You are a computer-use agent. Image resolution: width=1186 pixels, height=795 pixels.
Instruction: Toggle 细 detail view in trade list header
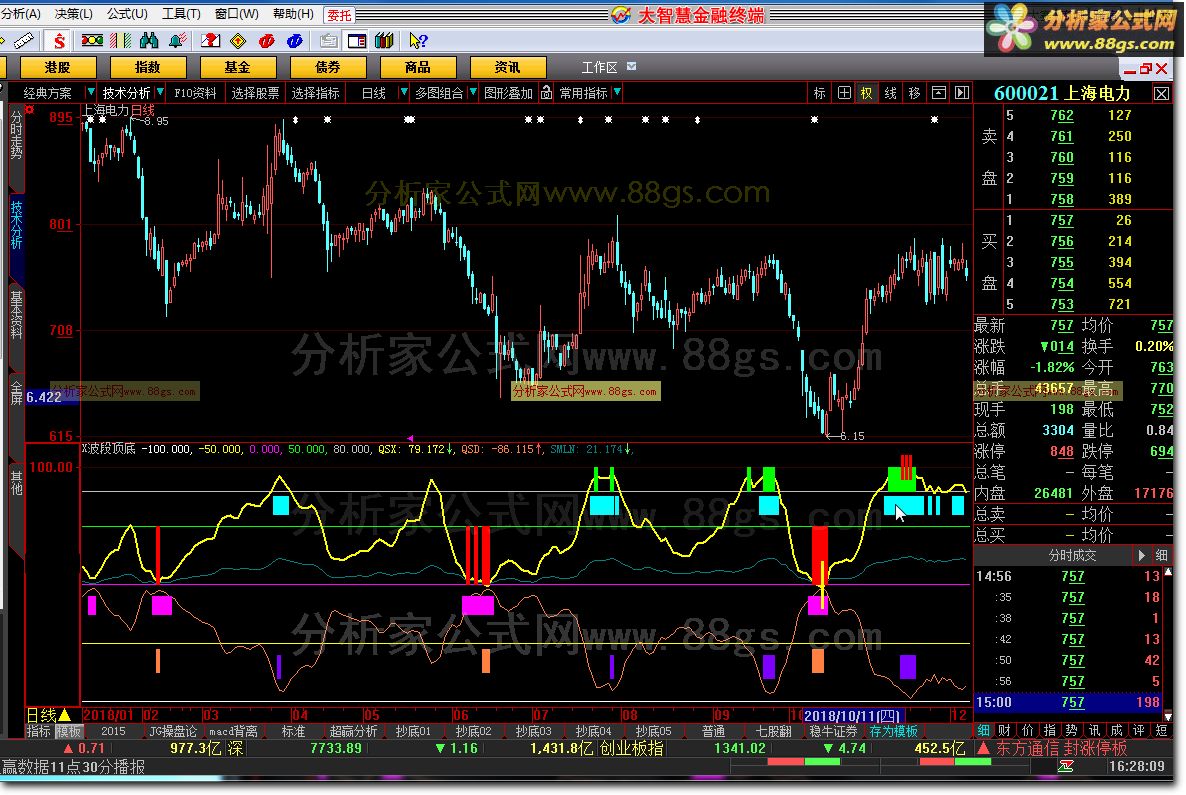(1161, 555)
